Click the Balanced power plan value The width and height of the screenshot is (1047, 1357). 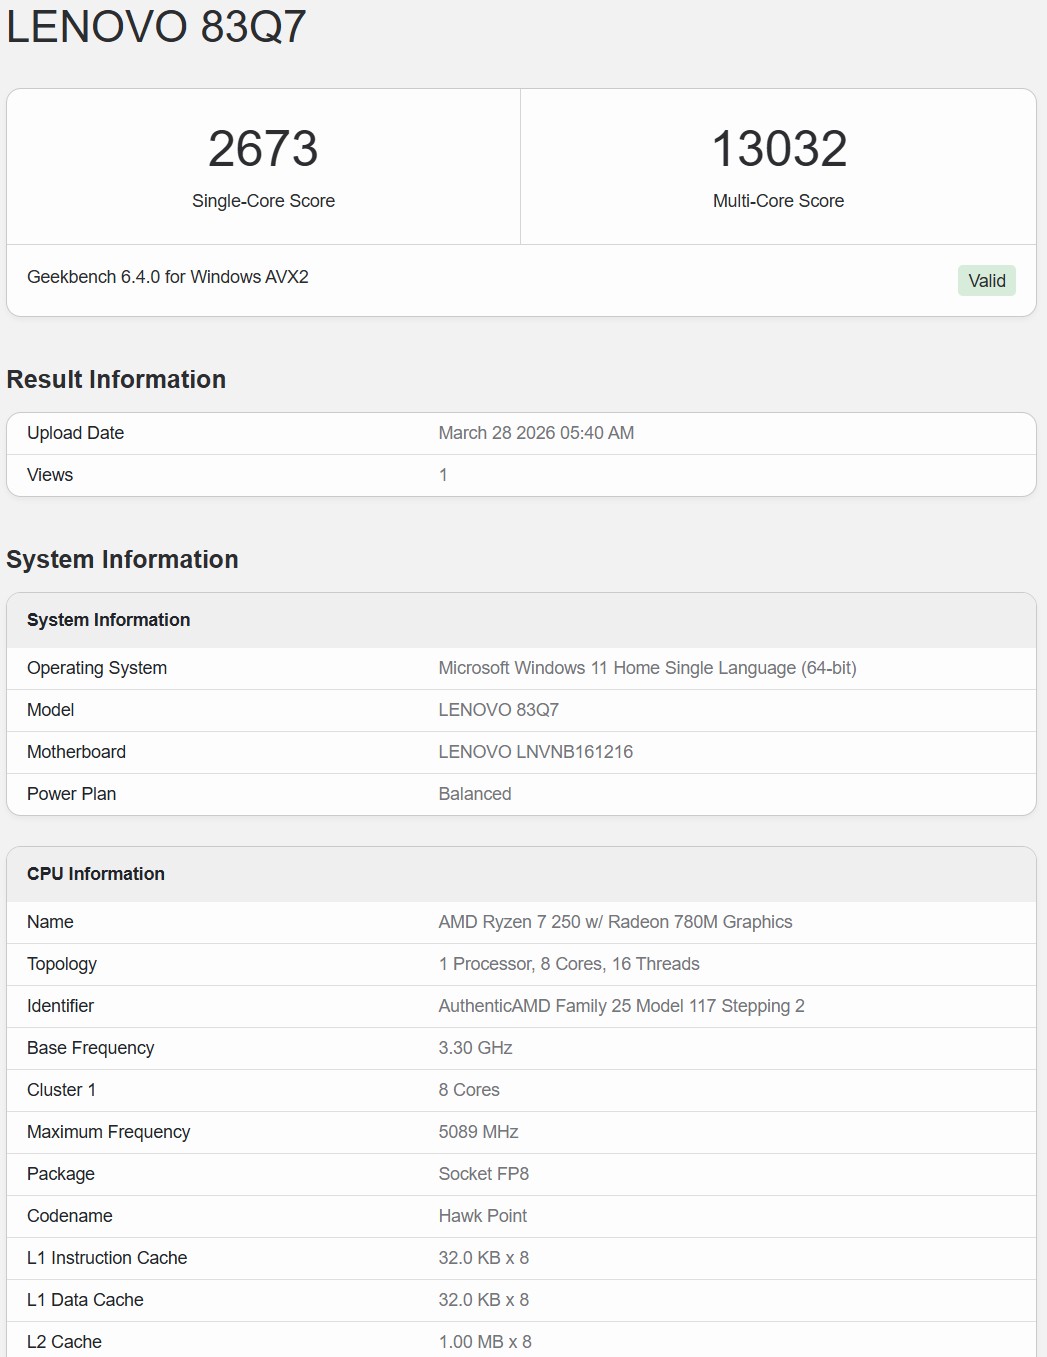(x=475, y=794)
